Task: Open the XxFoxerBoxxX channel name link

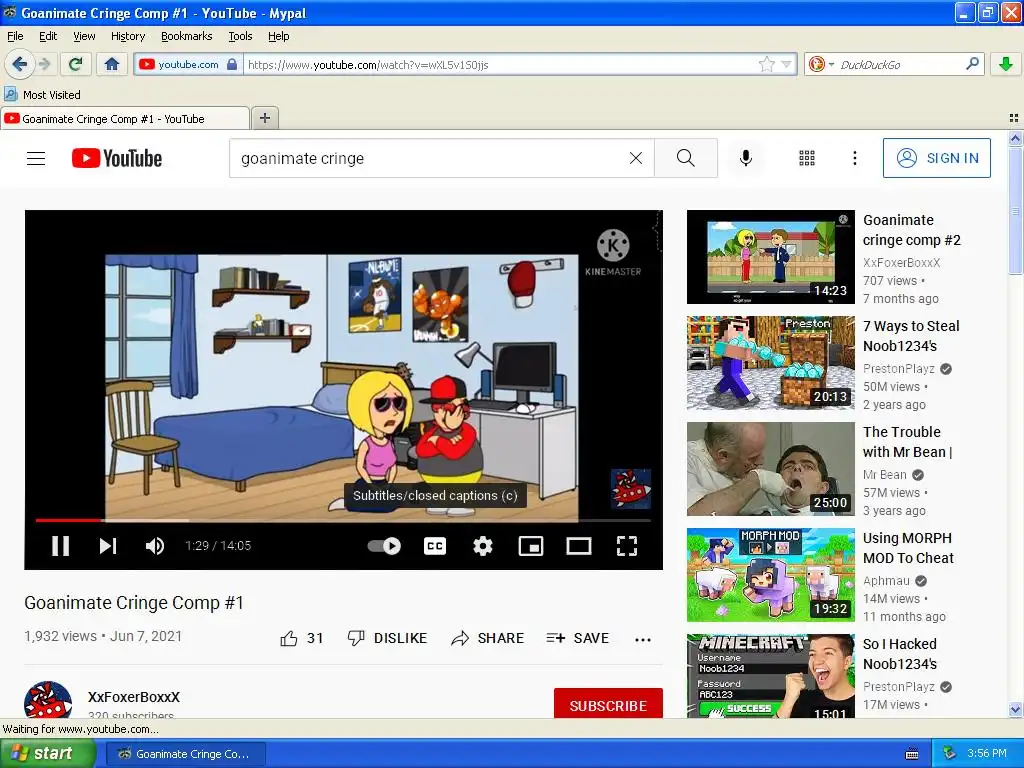Action: (x=134, y=697)
